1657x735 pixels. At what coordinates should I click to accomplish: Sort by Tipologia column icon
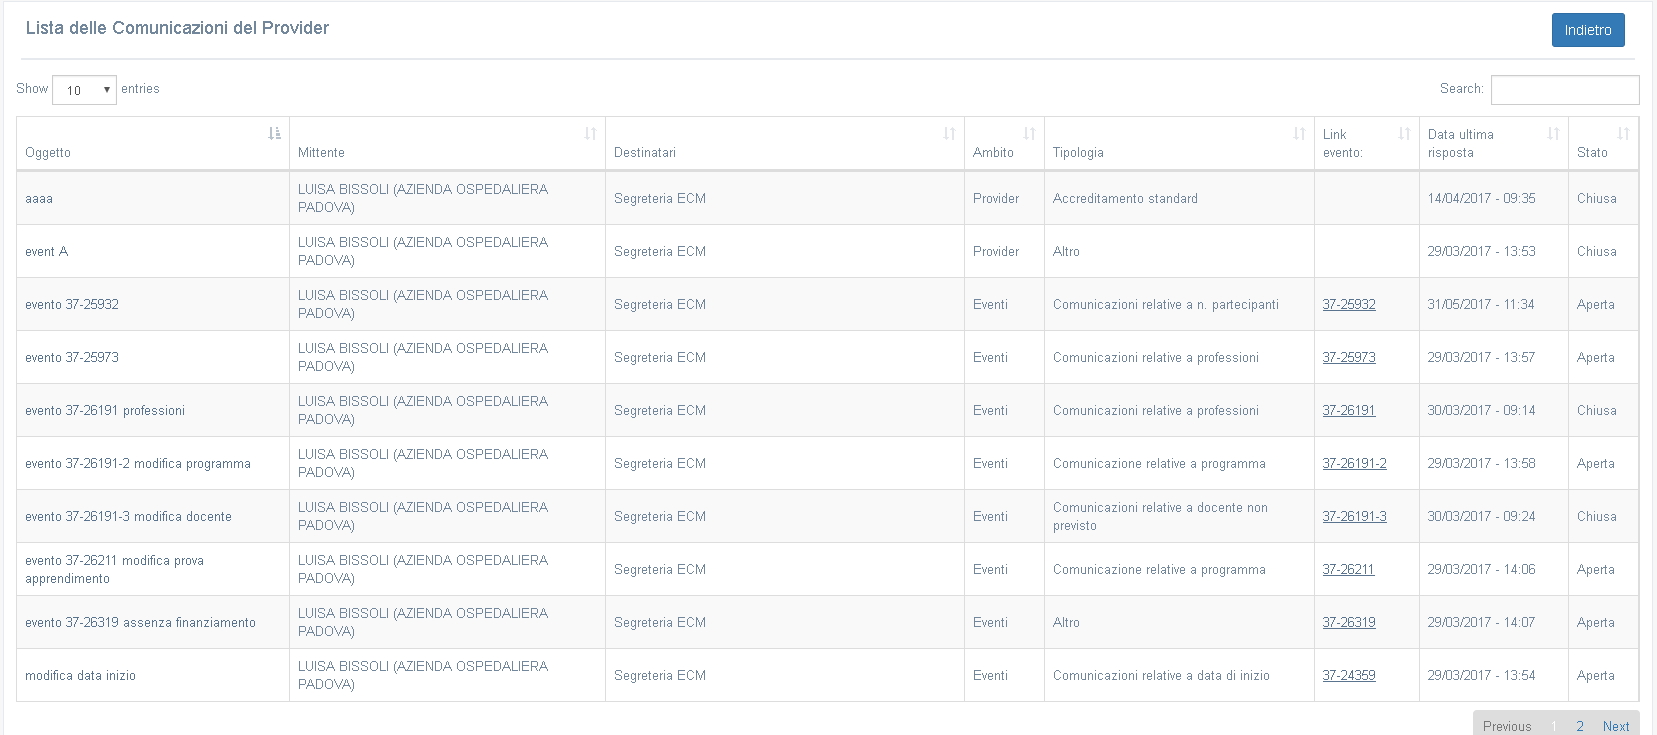click(1299, 133)
